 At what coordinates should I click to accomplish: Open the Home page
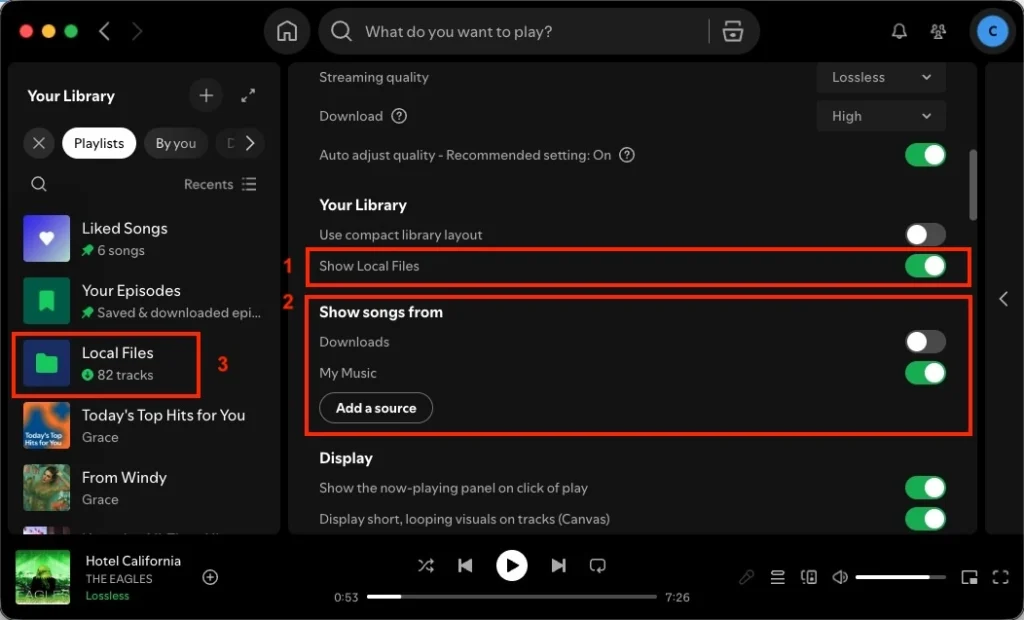tap(286, 31)
